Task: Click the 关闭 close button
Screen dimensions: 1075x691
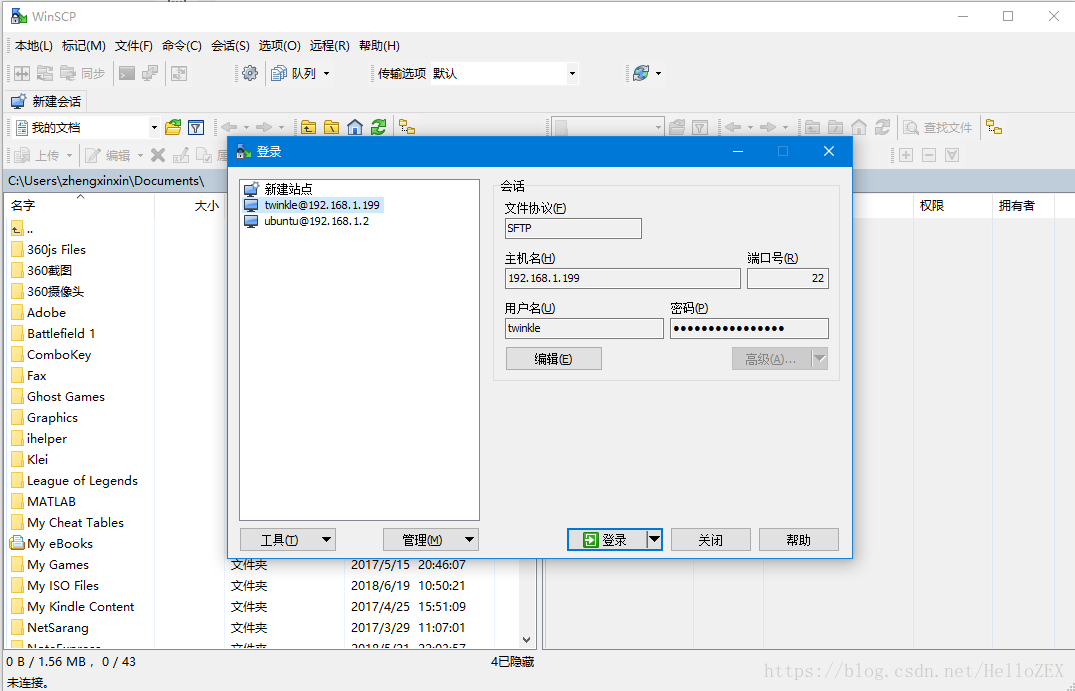Action: [710, 540]
